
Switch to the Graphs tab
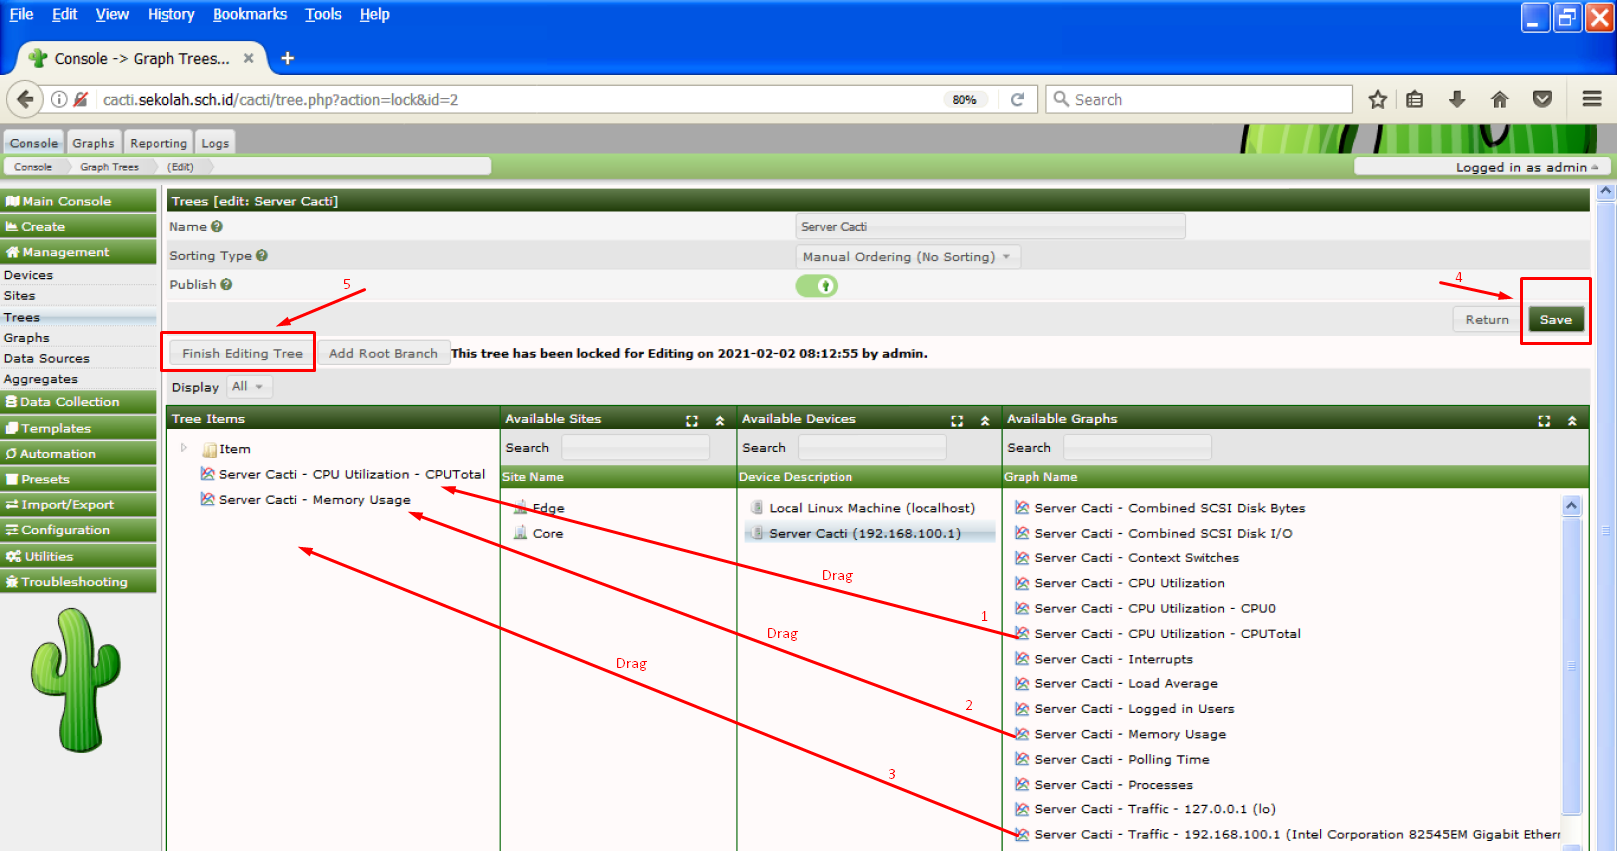coord(93,143)
